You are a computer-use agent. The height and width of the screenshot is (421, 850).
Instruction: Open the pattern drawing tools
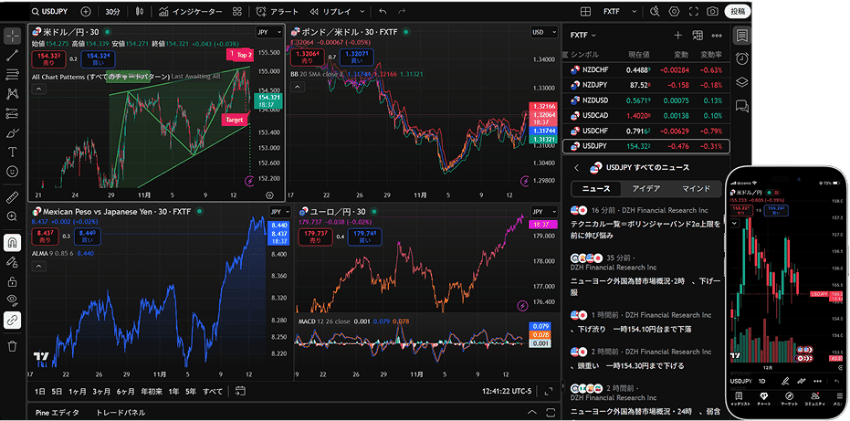12,94
